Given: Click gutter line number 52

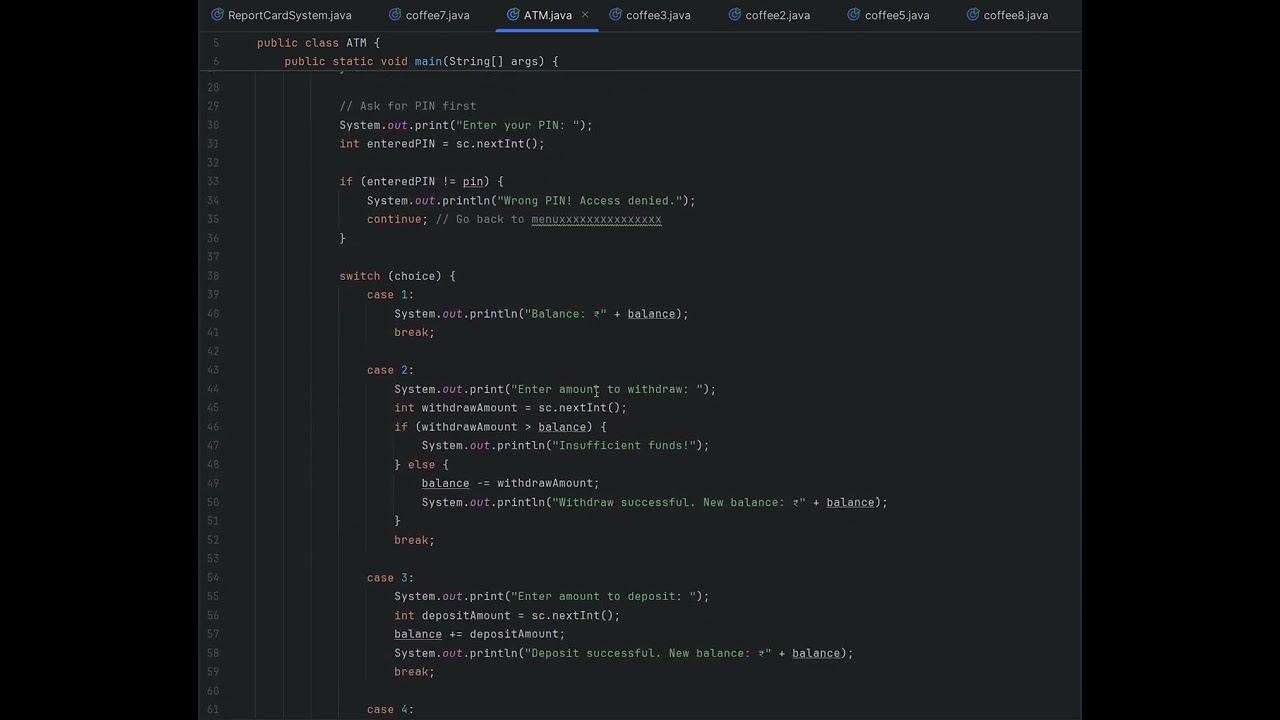Looking at the screenshot, I should point(213,540).
